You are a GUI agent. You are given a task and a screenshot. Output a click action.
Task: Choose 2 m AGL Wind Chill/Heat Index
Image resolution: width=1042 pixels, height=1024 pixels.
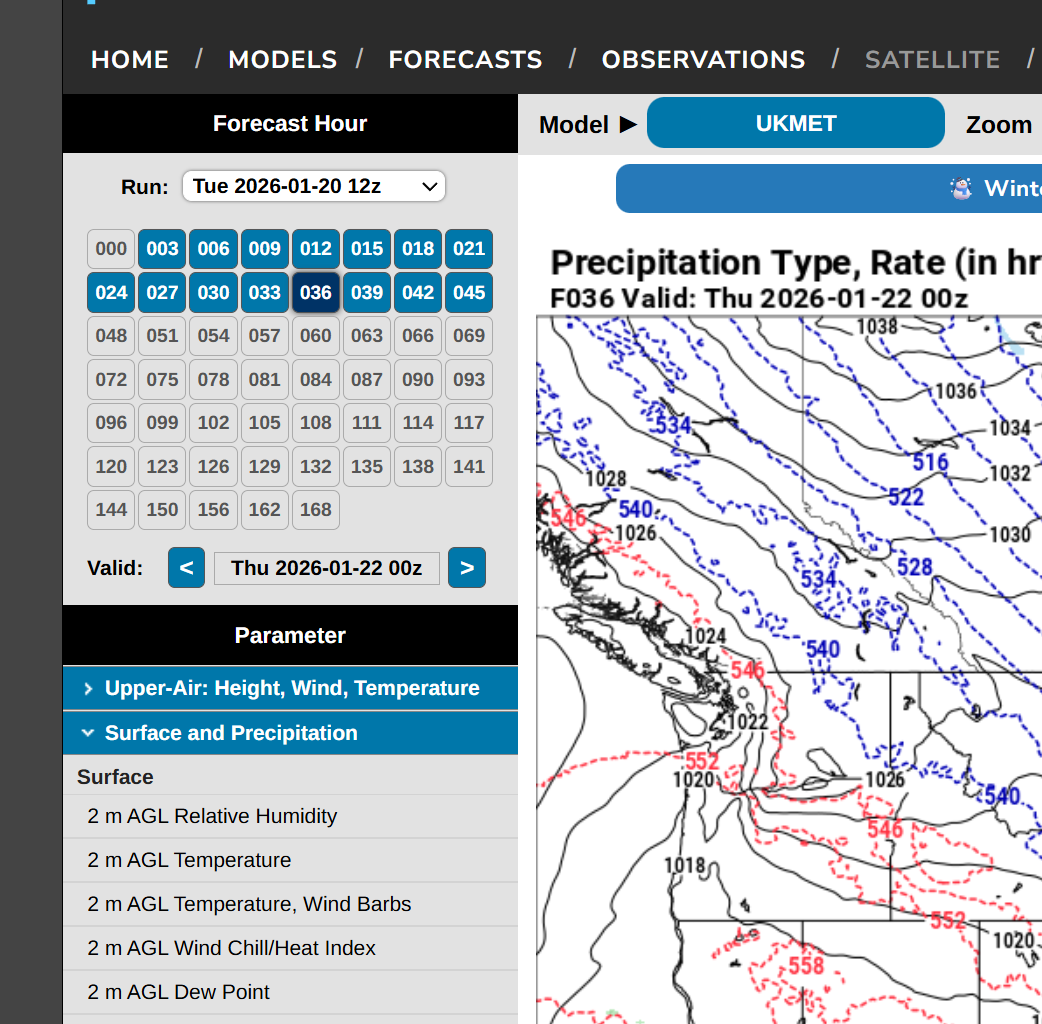pos(231,948)
